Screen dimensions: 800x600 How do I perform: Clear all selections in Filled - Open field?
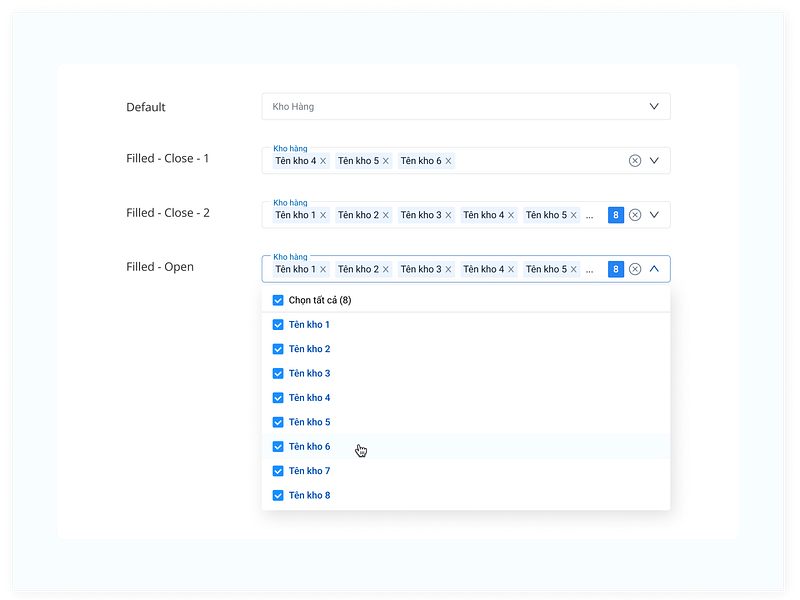point(635,269)
